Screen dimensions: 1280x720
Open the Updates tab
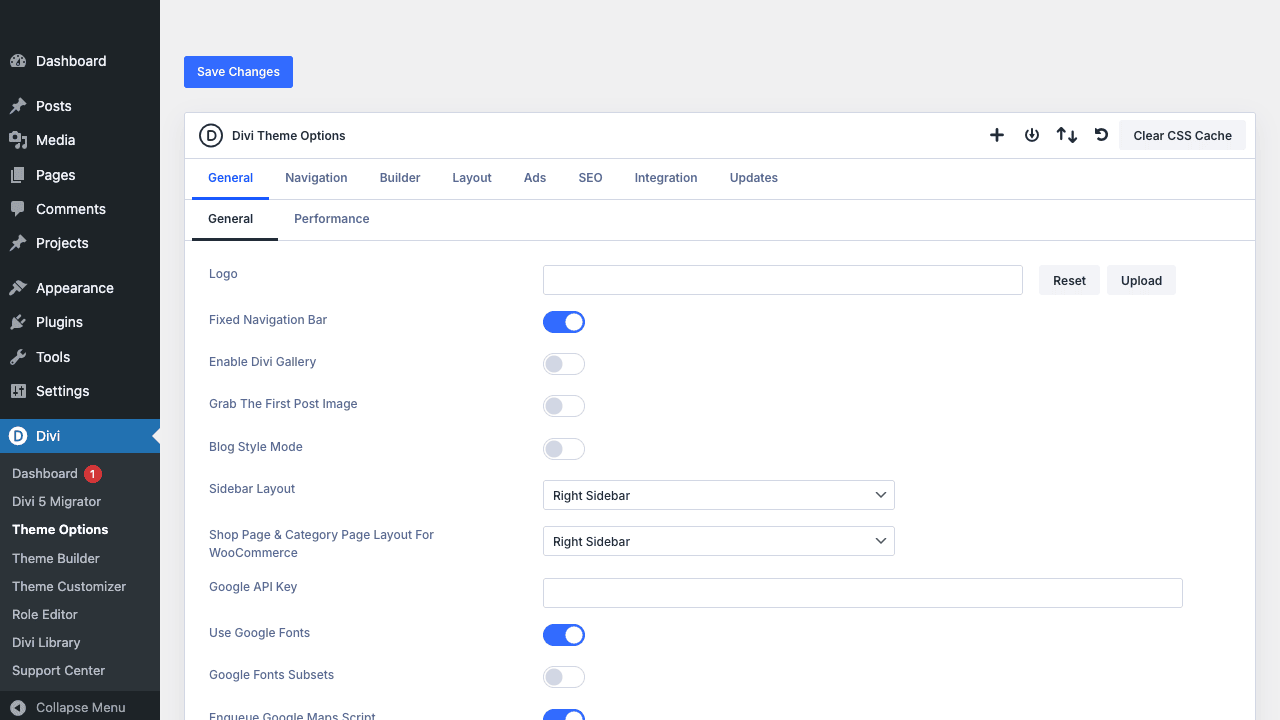pyautogui.click(x=754, y=178)
